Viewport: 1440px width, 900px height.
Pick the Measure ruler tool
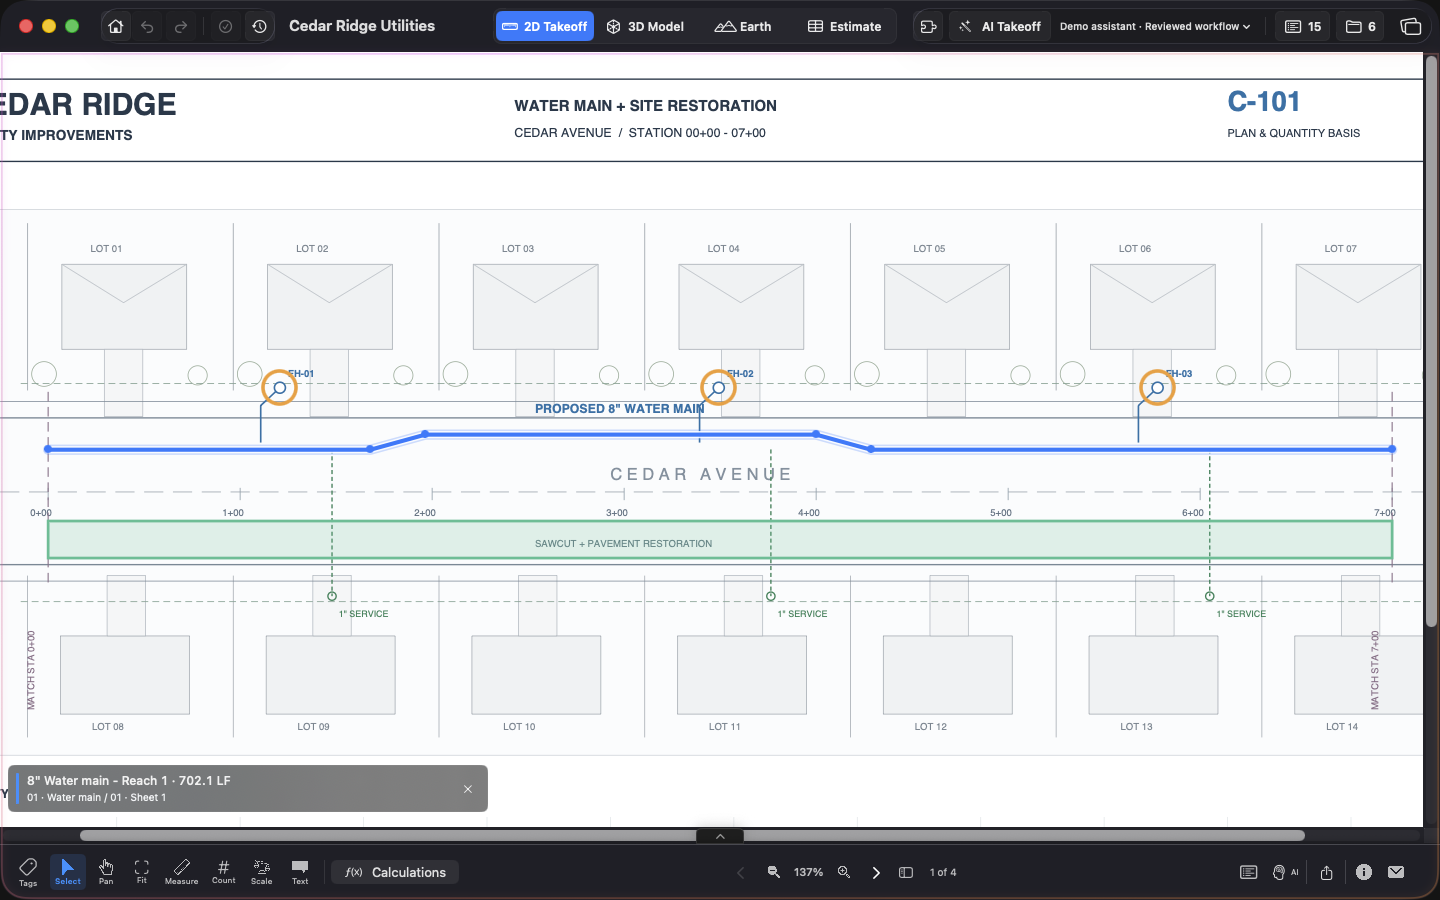[x=181, y=872]
